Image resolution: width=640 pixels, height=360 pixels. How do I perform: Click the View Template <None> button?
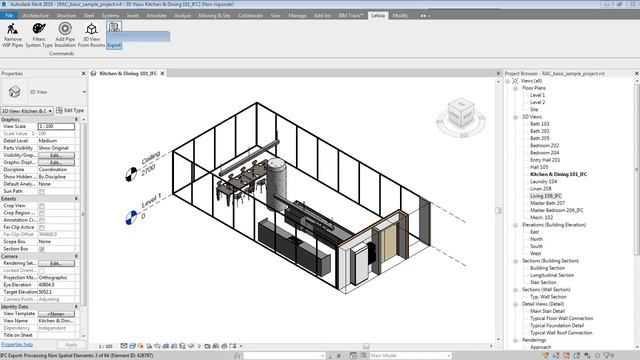[56, 314]
